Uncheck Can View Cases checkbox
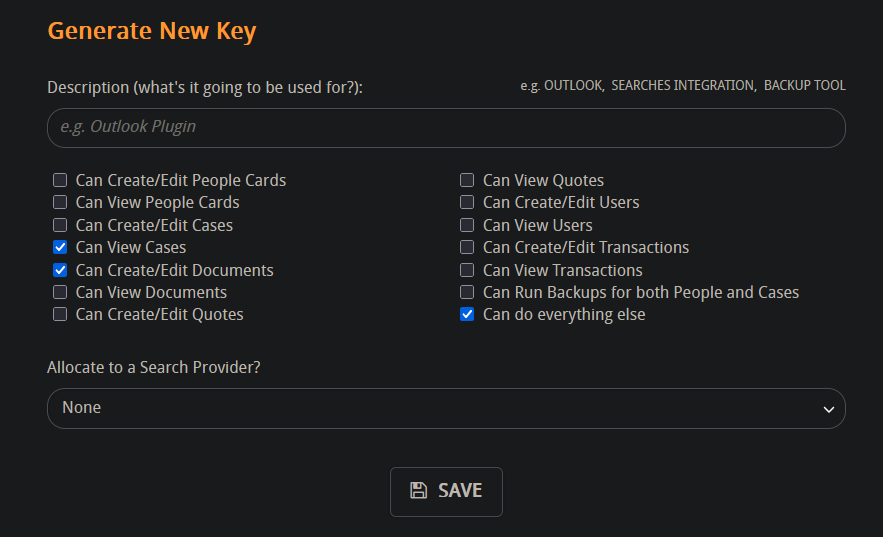 coord(60,247)
